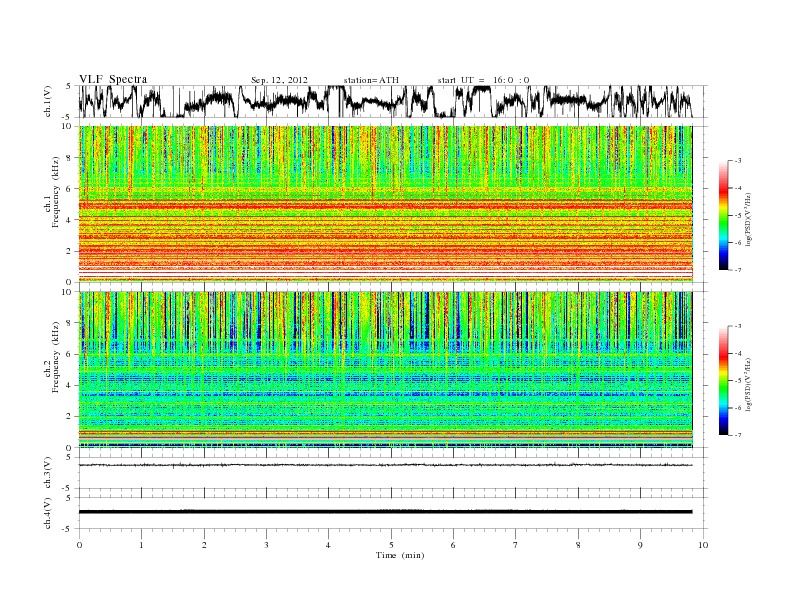Image resolution: width=792 pixels, height=612 pixels.
Task: Click the -3 tick on ch.1 colorbar
Action: (x=738, y=161)
